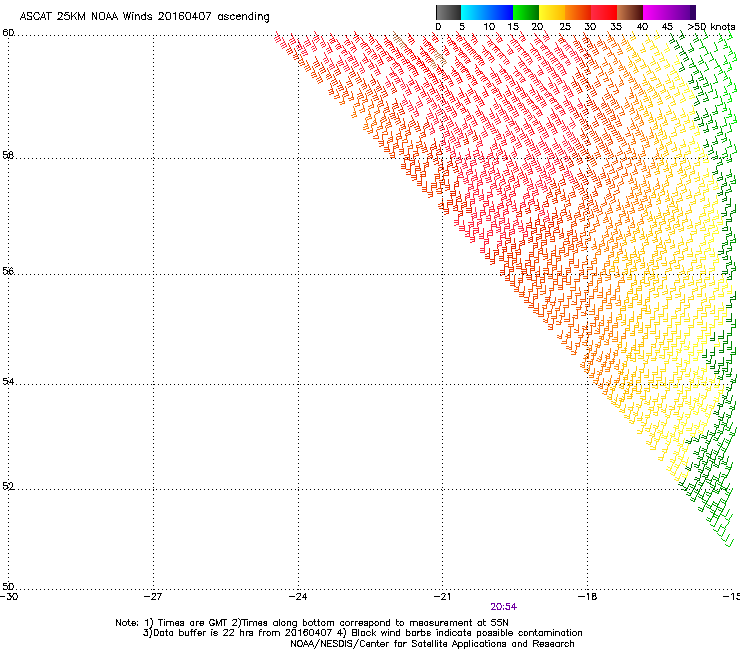
Task: Click the longitude -27 axis label
Action: [x=153, y=597]
